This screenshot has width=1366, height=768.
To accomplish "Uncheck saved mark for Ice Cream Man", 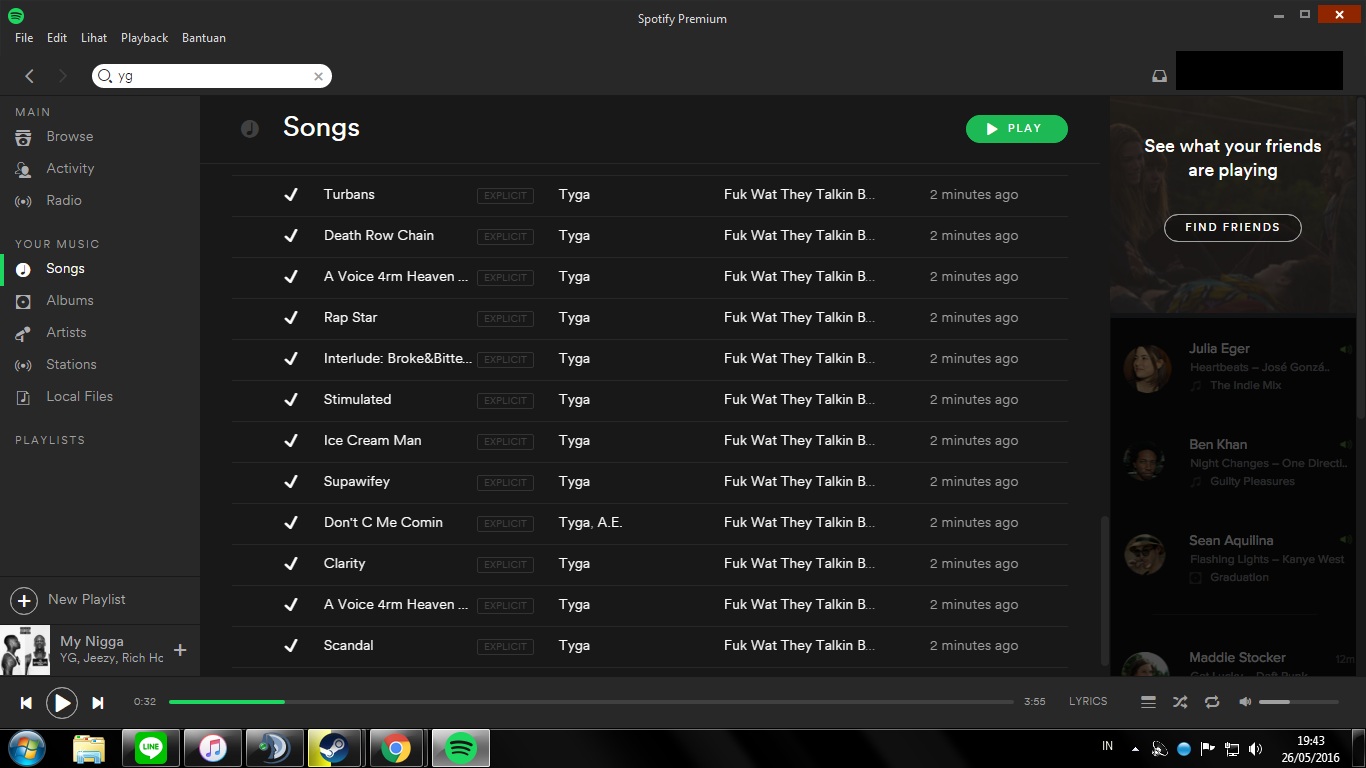I will 291,441.
